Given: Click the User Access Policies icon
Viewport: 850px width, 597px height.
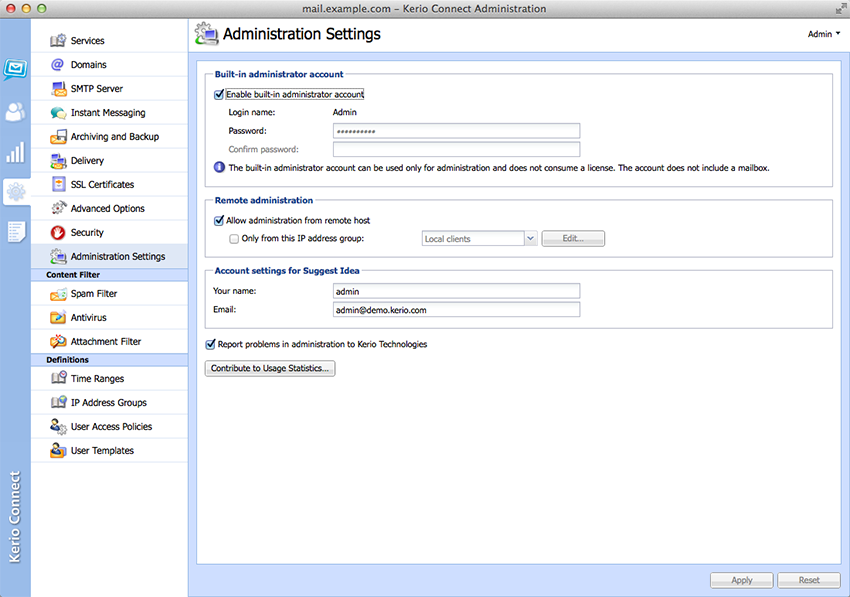Looking at the screenshot, I should (x=58, y=426).
